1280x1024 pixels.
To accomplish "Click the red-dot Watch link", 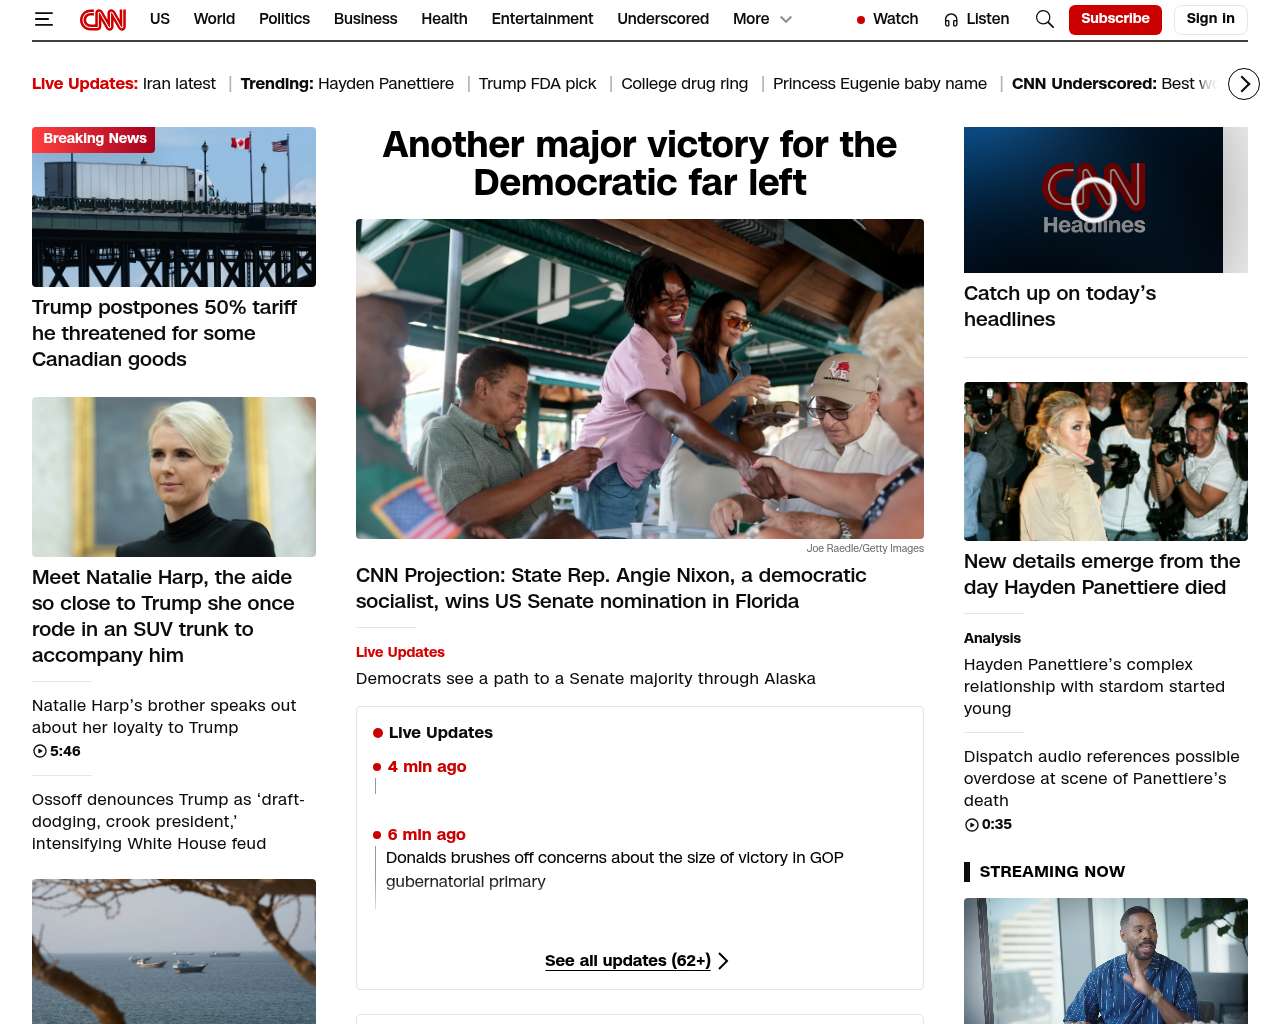I will tap(887, 19).
